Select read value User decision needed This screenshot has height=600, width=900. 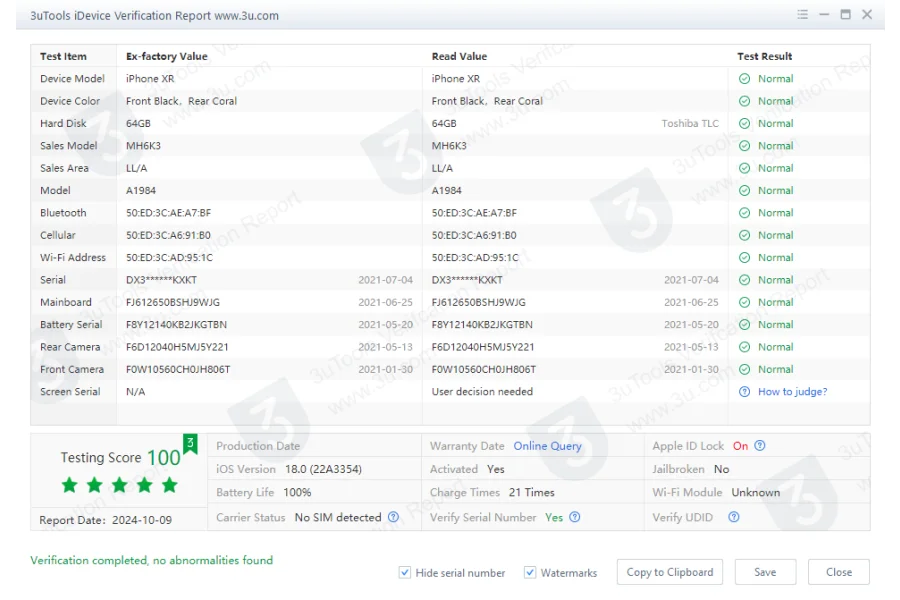coord(482,392)
